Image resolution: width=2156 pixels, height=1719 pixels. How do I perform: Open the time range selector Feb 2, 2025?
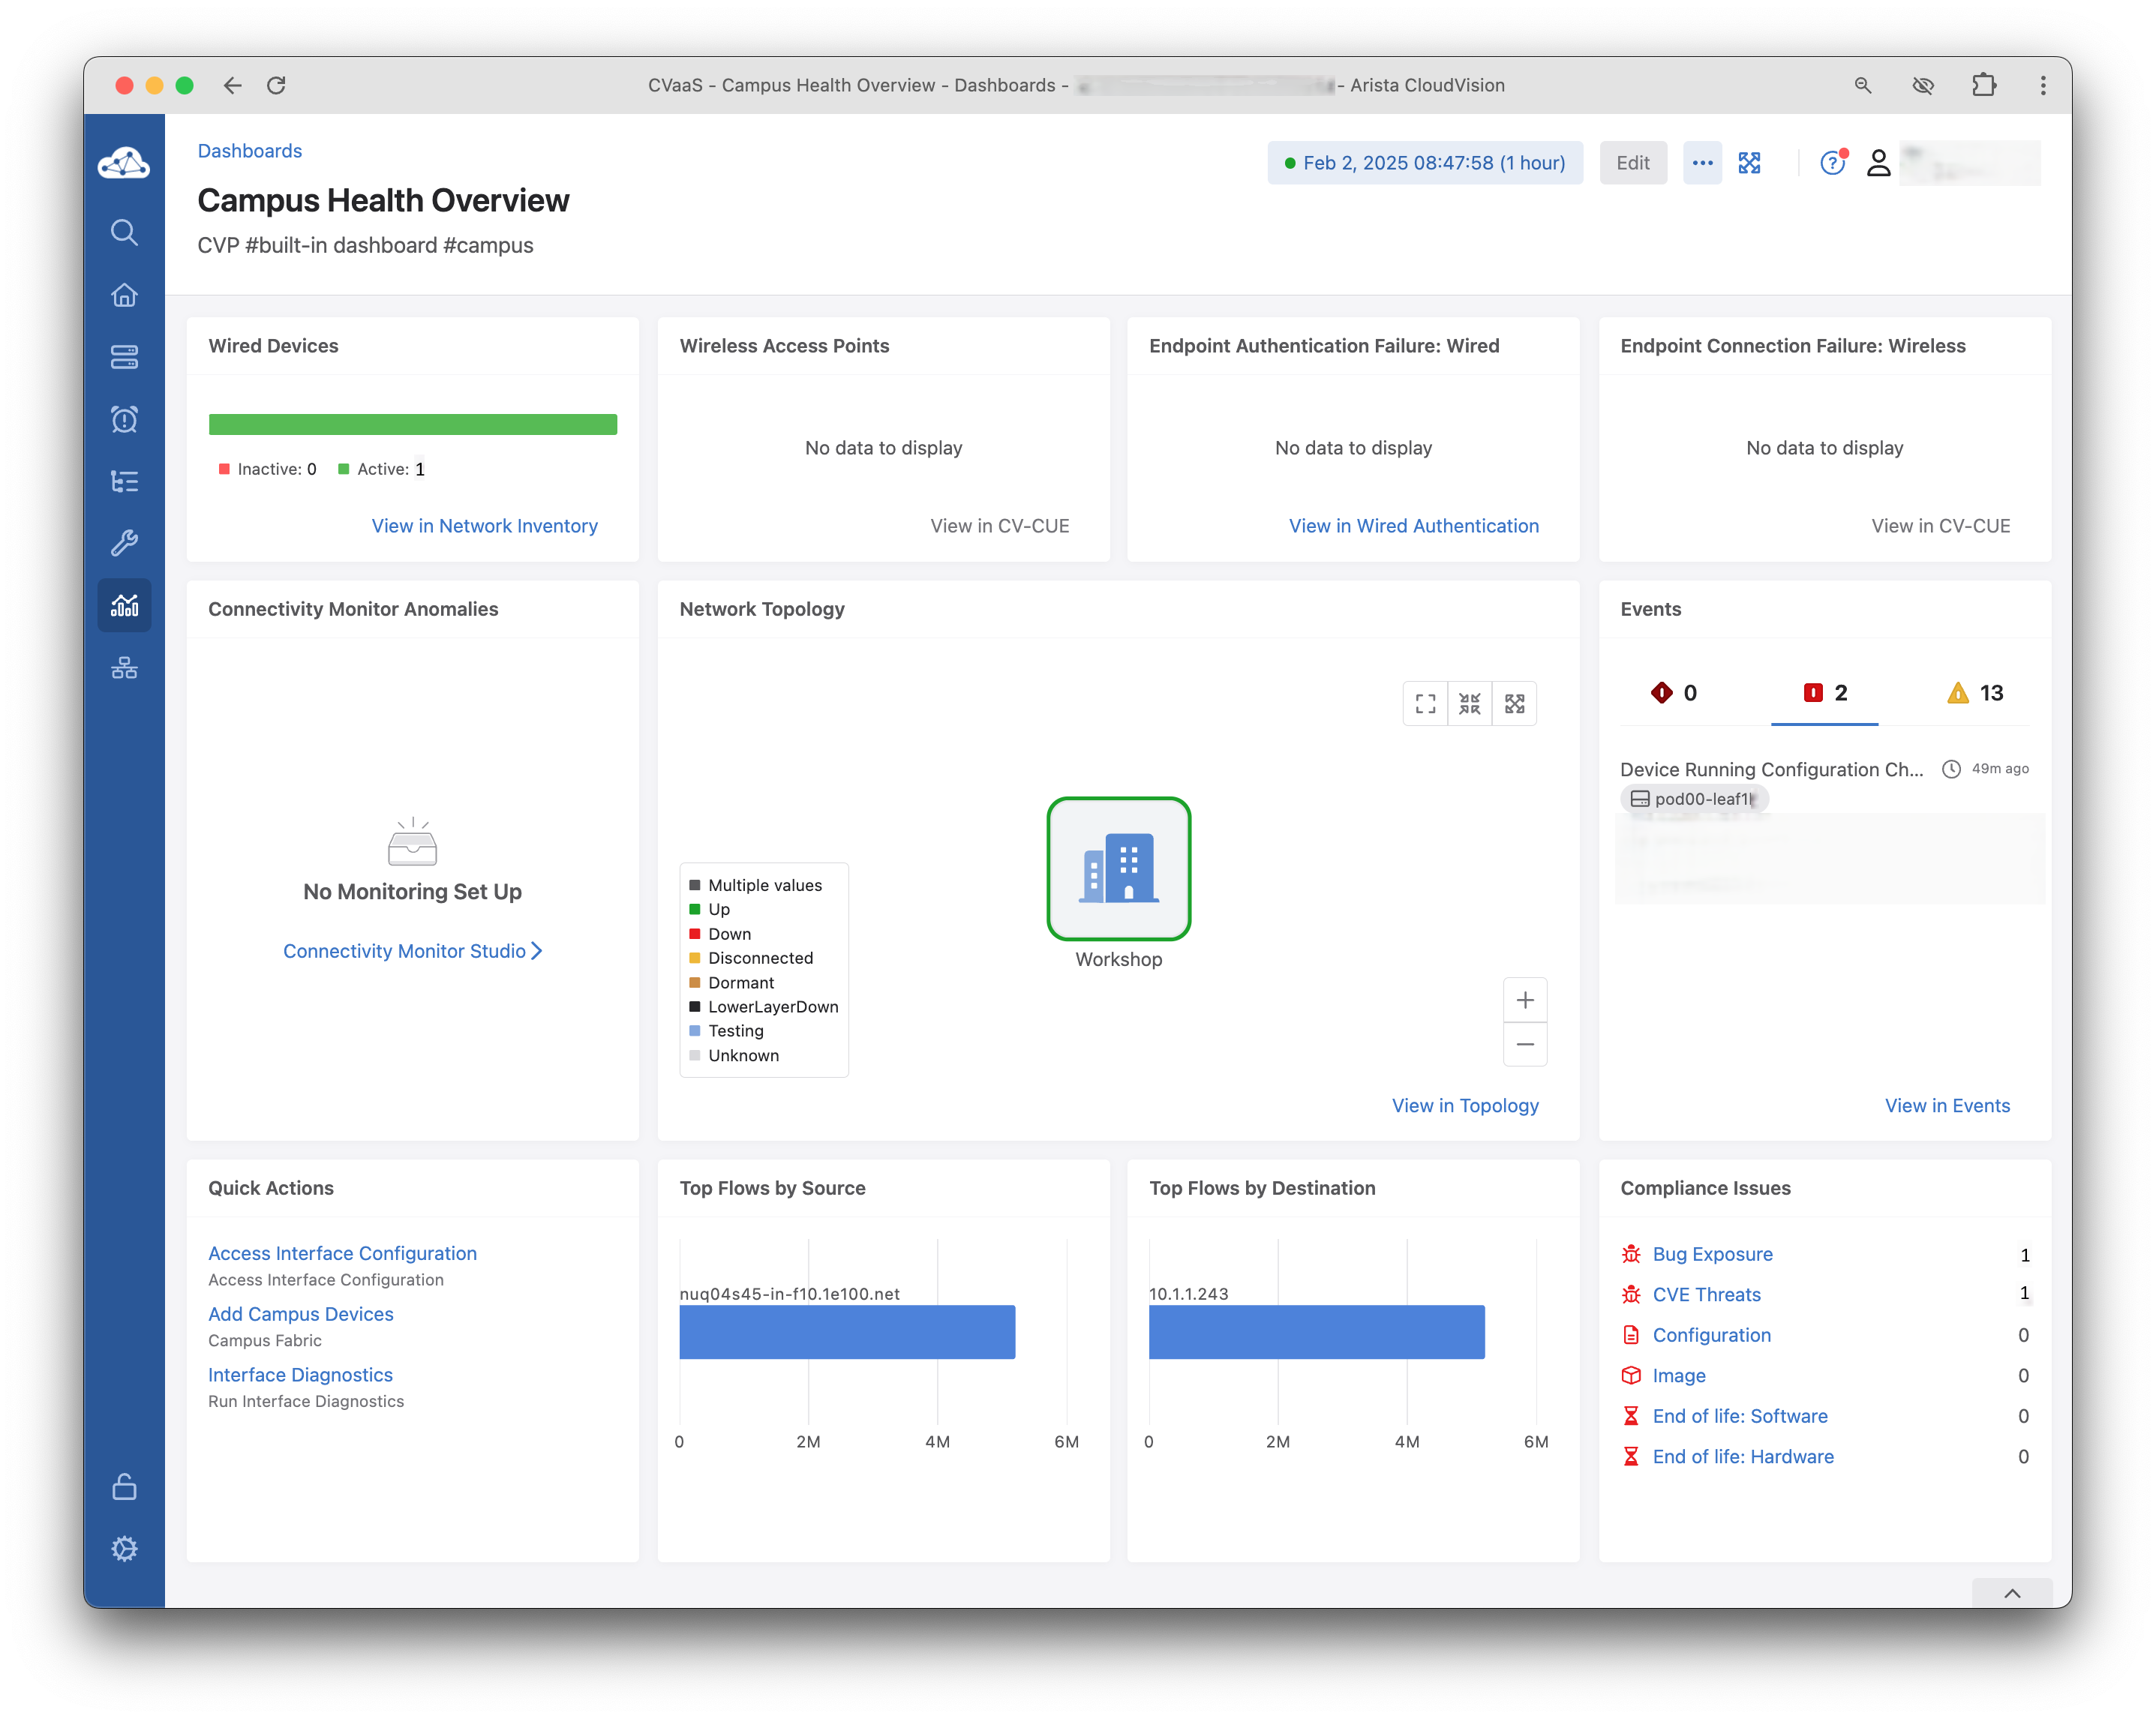point(1424,163)
